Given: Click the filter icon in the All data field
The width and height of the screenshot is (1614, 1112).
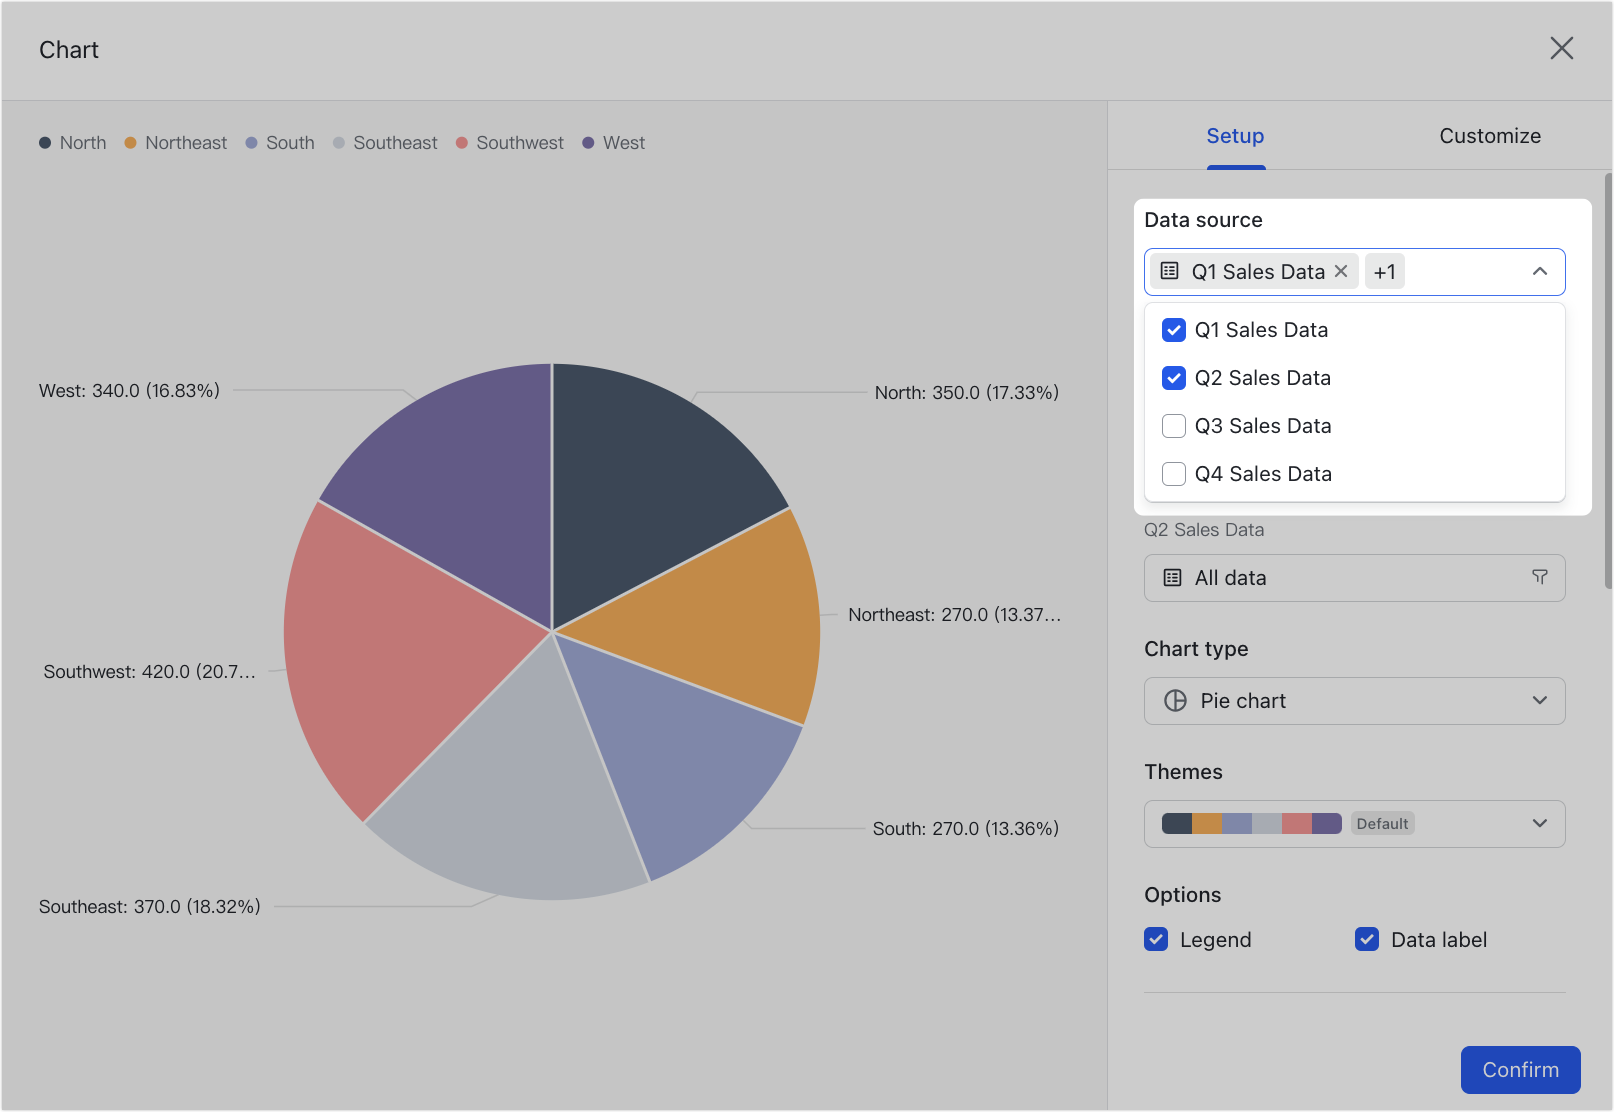Looking at the screenshot, I should (x=1539, y=577).
